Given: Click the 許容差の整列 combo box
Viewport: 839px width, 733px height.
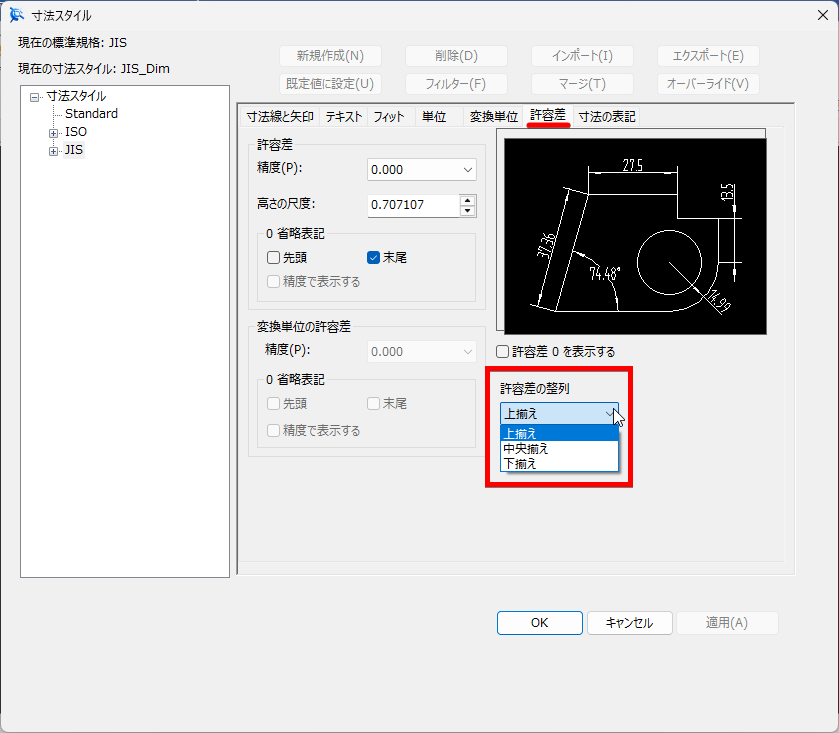Looking at the screenshot, I should tap(559, 414).
